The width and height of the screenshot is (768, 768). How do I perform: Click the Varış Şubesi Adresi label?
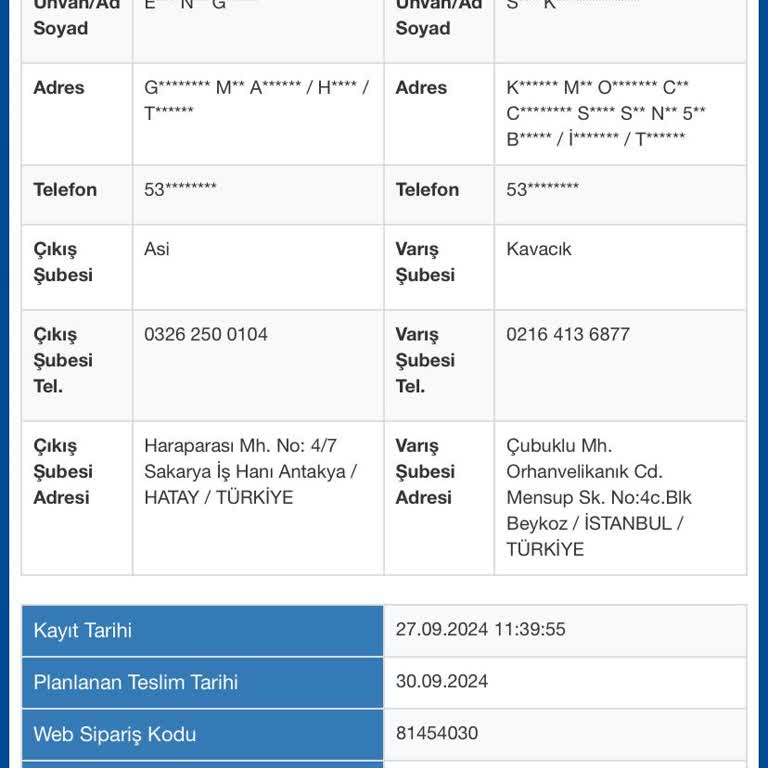pyautogui.click(x=425, y=471)
